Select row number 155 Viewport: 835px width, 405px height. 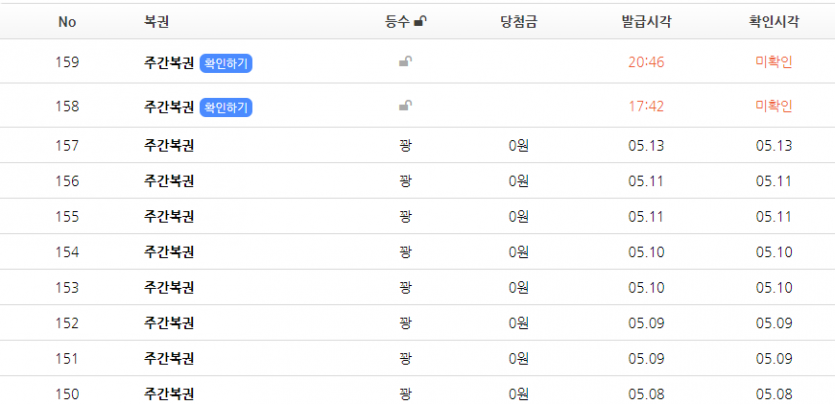(x=67, y=217)
